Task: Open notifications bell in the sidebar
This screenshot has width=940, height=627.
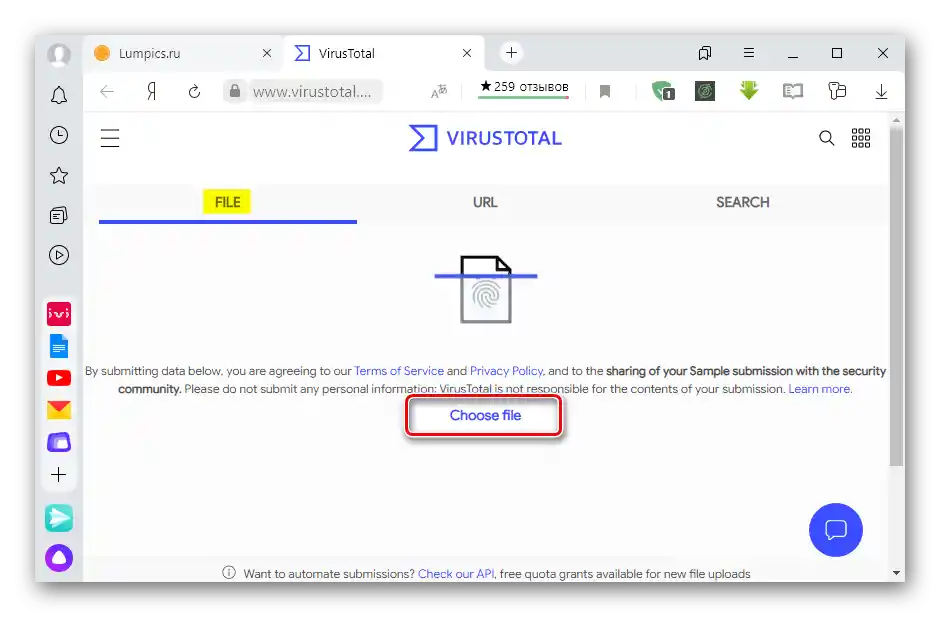Action: pos(59,95)
